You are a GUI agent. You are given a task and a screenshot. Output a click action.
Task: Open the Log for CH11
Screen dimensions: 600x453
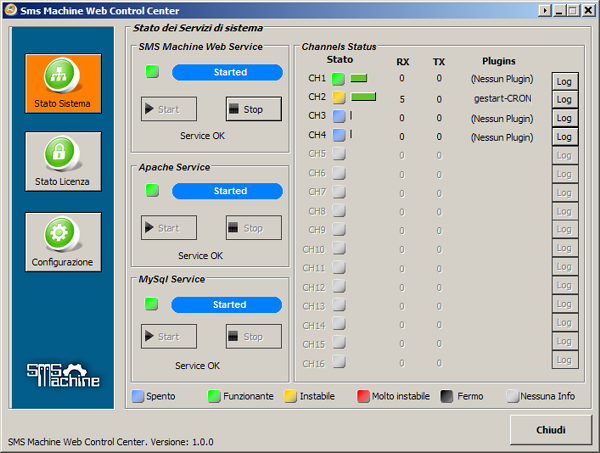565,267
